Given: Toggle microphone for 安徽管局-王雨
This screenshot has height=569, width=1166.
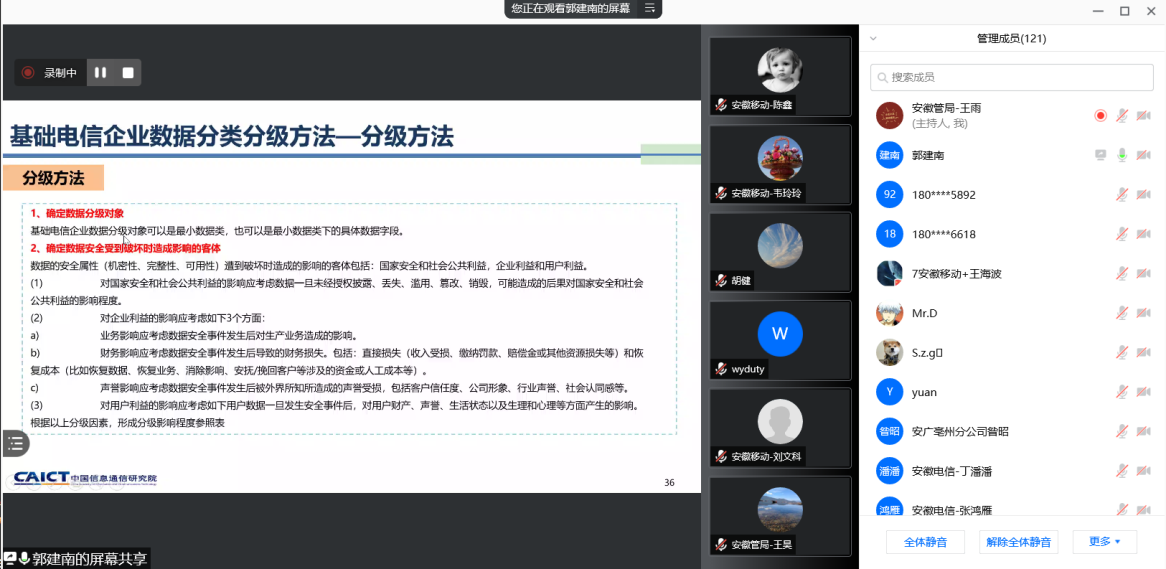Looking at the screenshot, I should pyautogui.click(x=1122, y=116).
